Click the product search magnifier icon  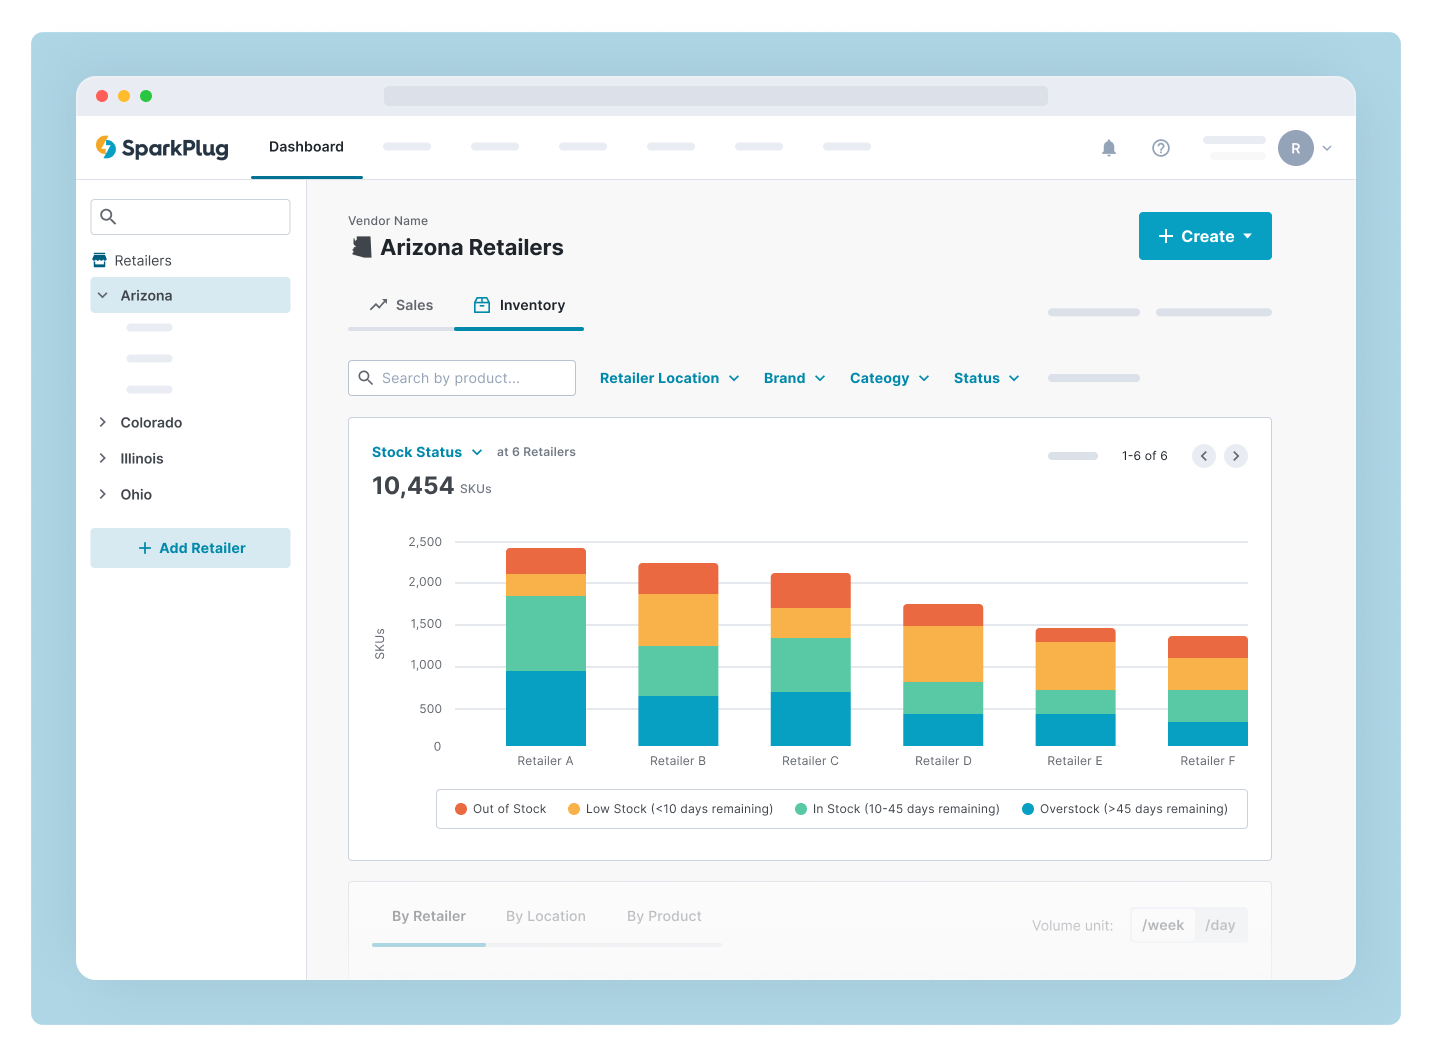click(366, 378)
